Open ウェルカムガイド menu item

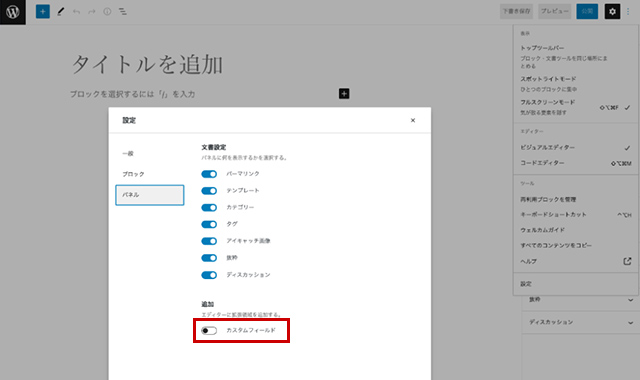pos(576,230)
